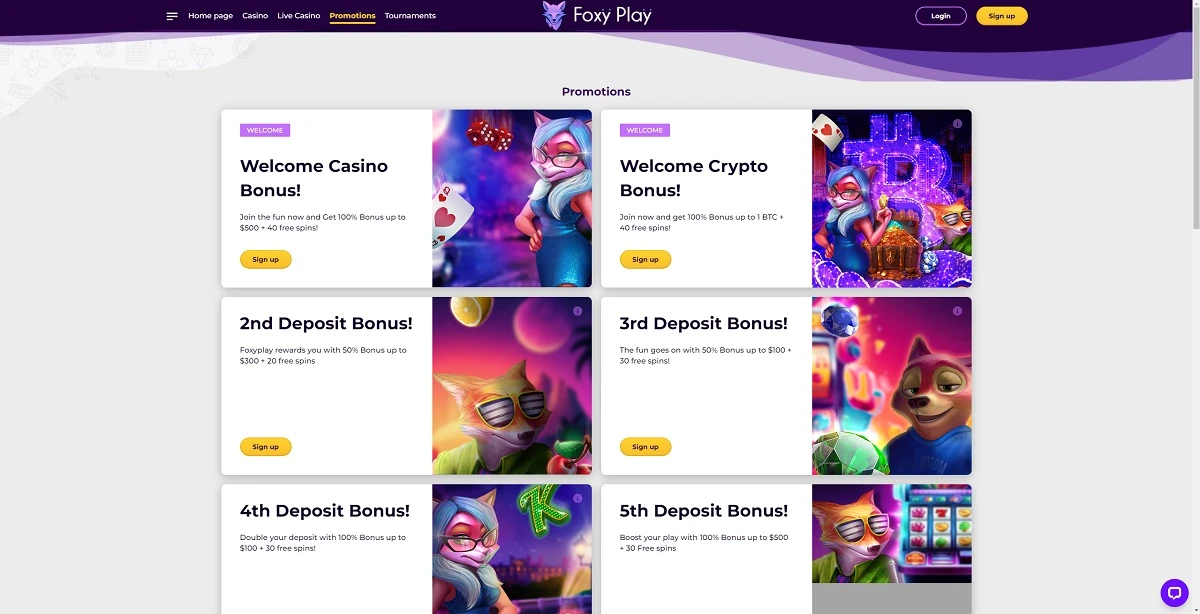
Task: Open the live chat bubble icon
Action: [x=1174, y=592]
